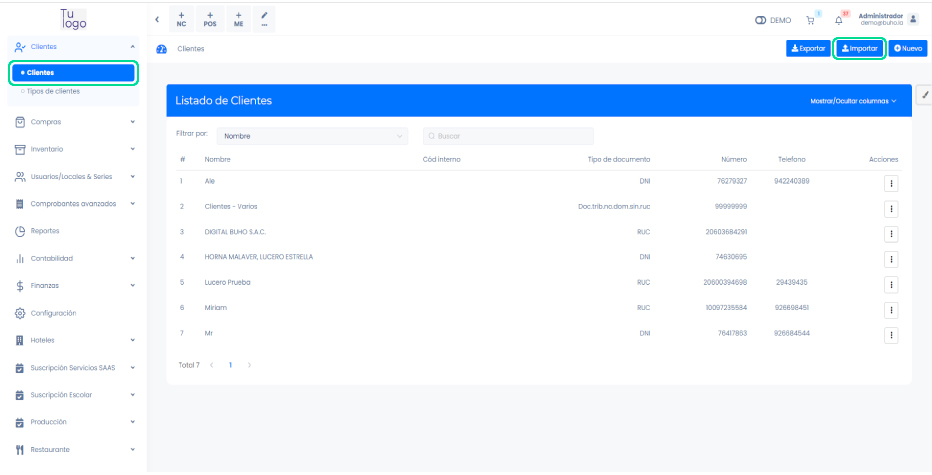Click the Importar button
This screenshot has width=932, height=475.
859,48
